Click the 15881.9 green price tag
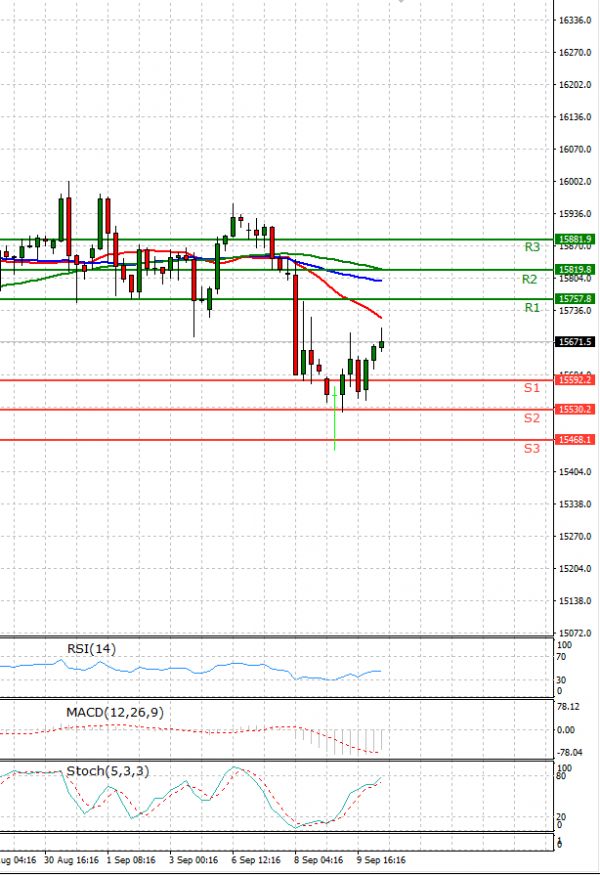This screenshot has width=600, height=875. (x=575, y=239)
